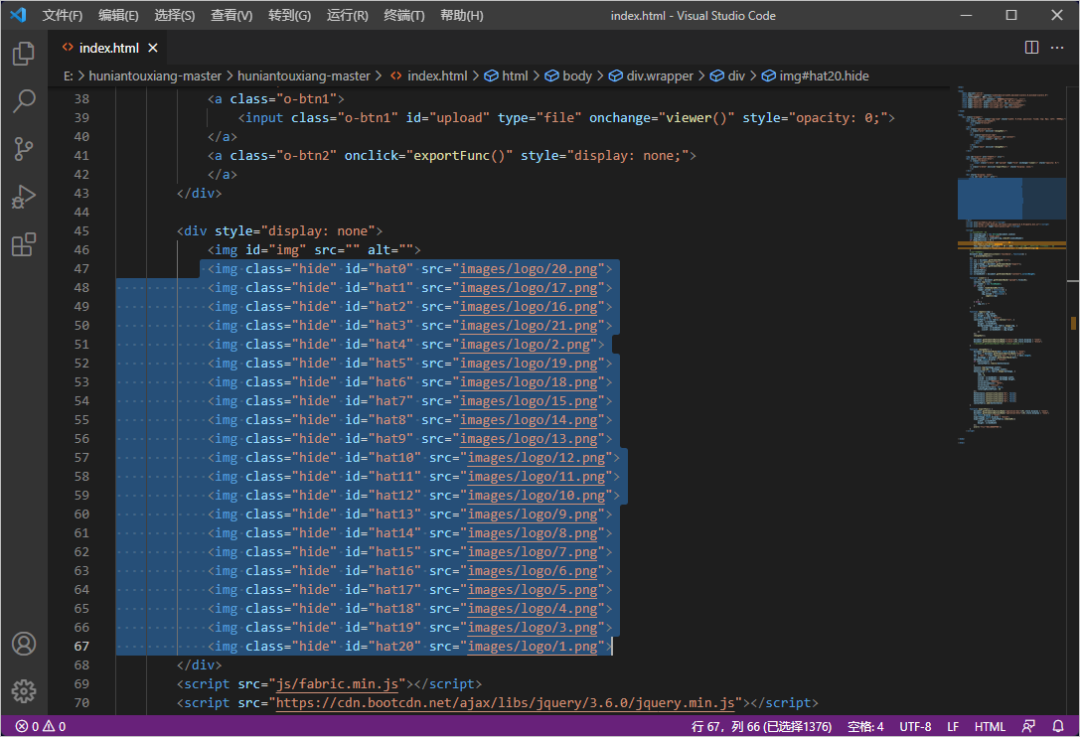Close the index.html editor tab

153,48
